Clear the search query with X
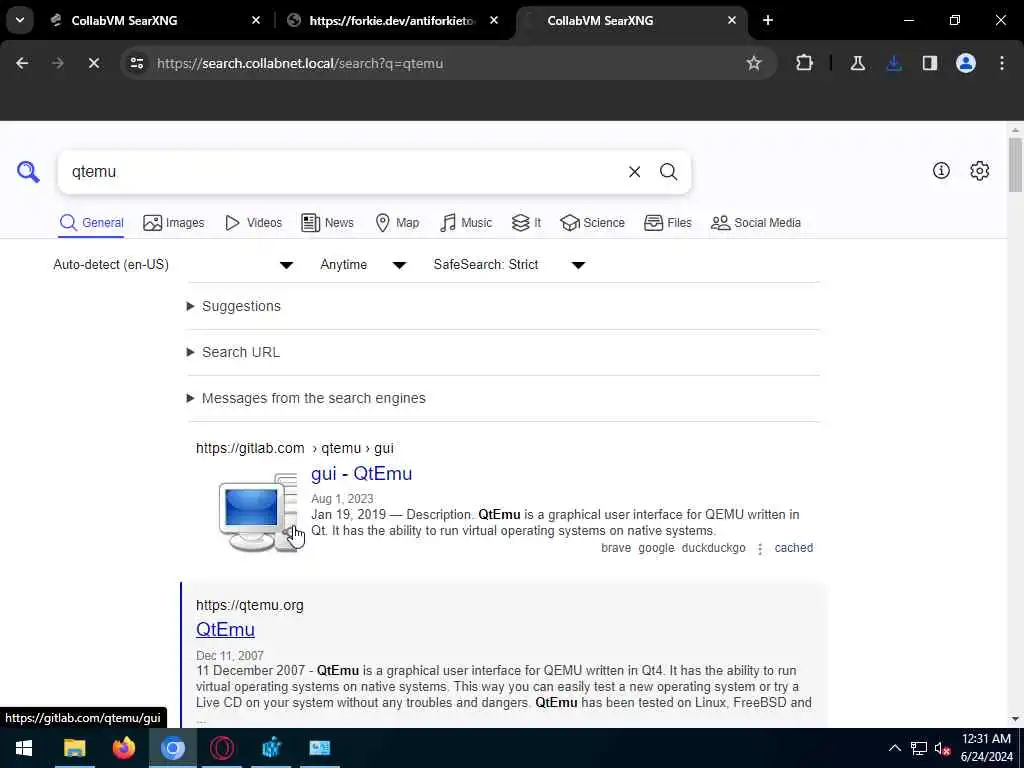 [x=634, y=172]
